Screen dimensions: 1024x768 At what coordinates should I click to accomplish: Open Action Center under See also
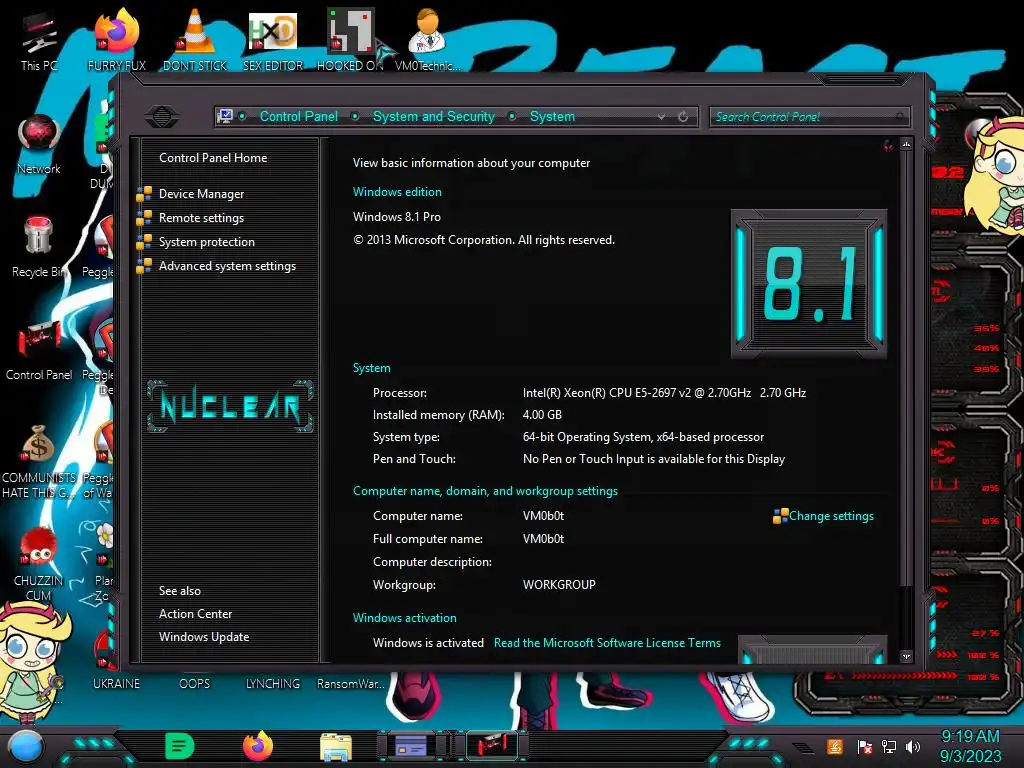point(195,614)
